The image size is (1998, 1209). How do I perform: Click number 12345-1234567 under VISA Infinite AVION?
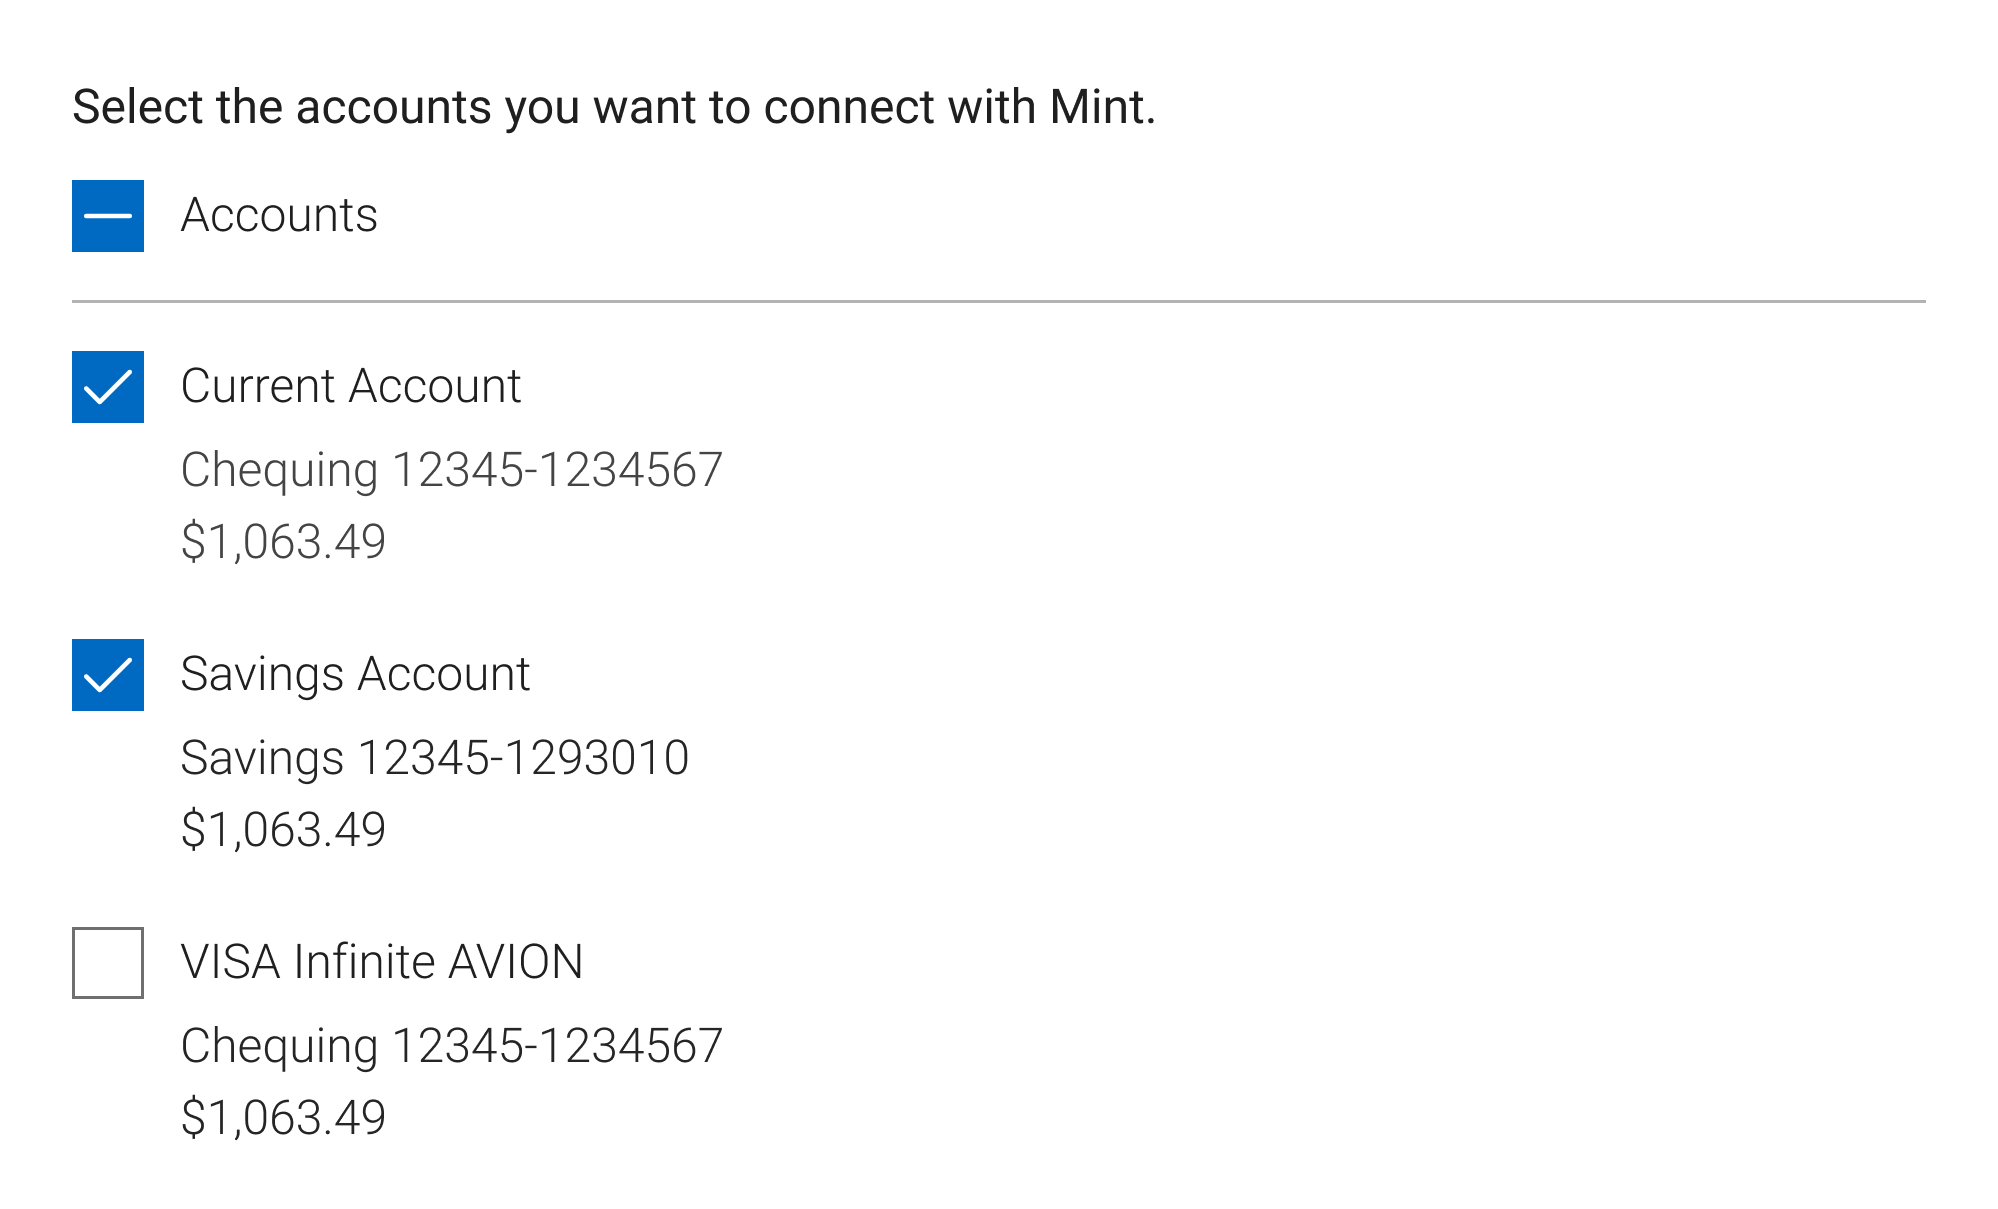click(557, 1046)
